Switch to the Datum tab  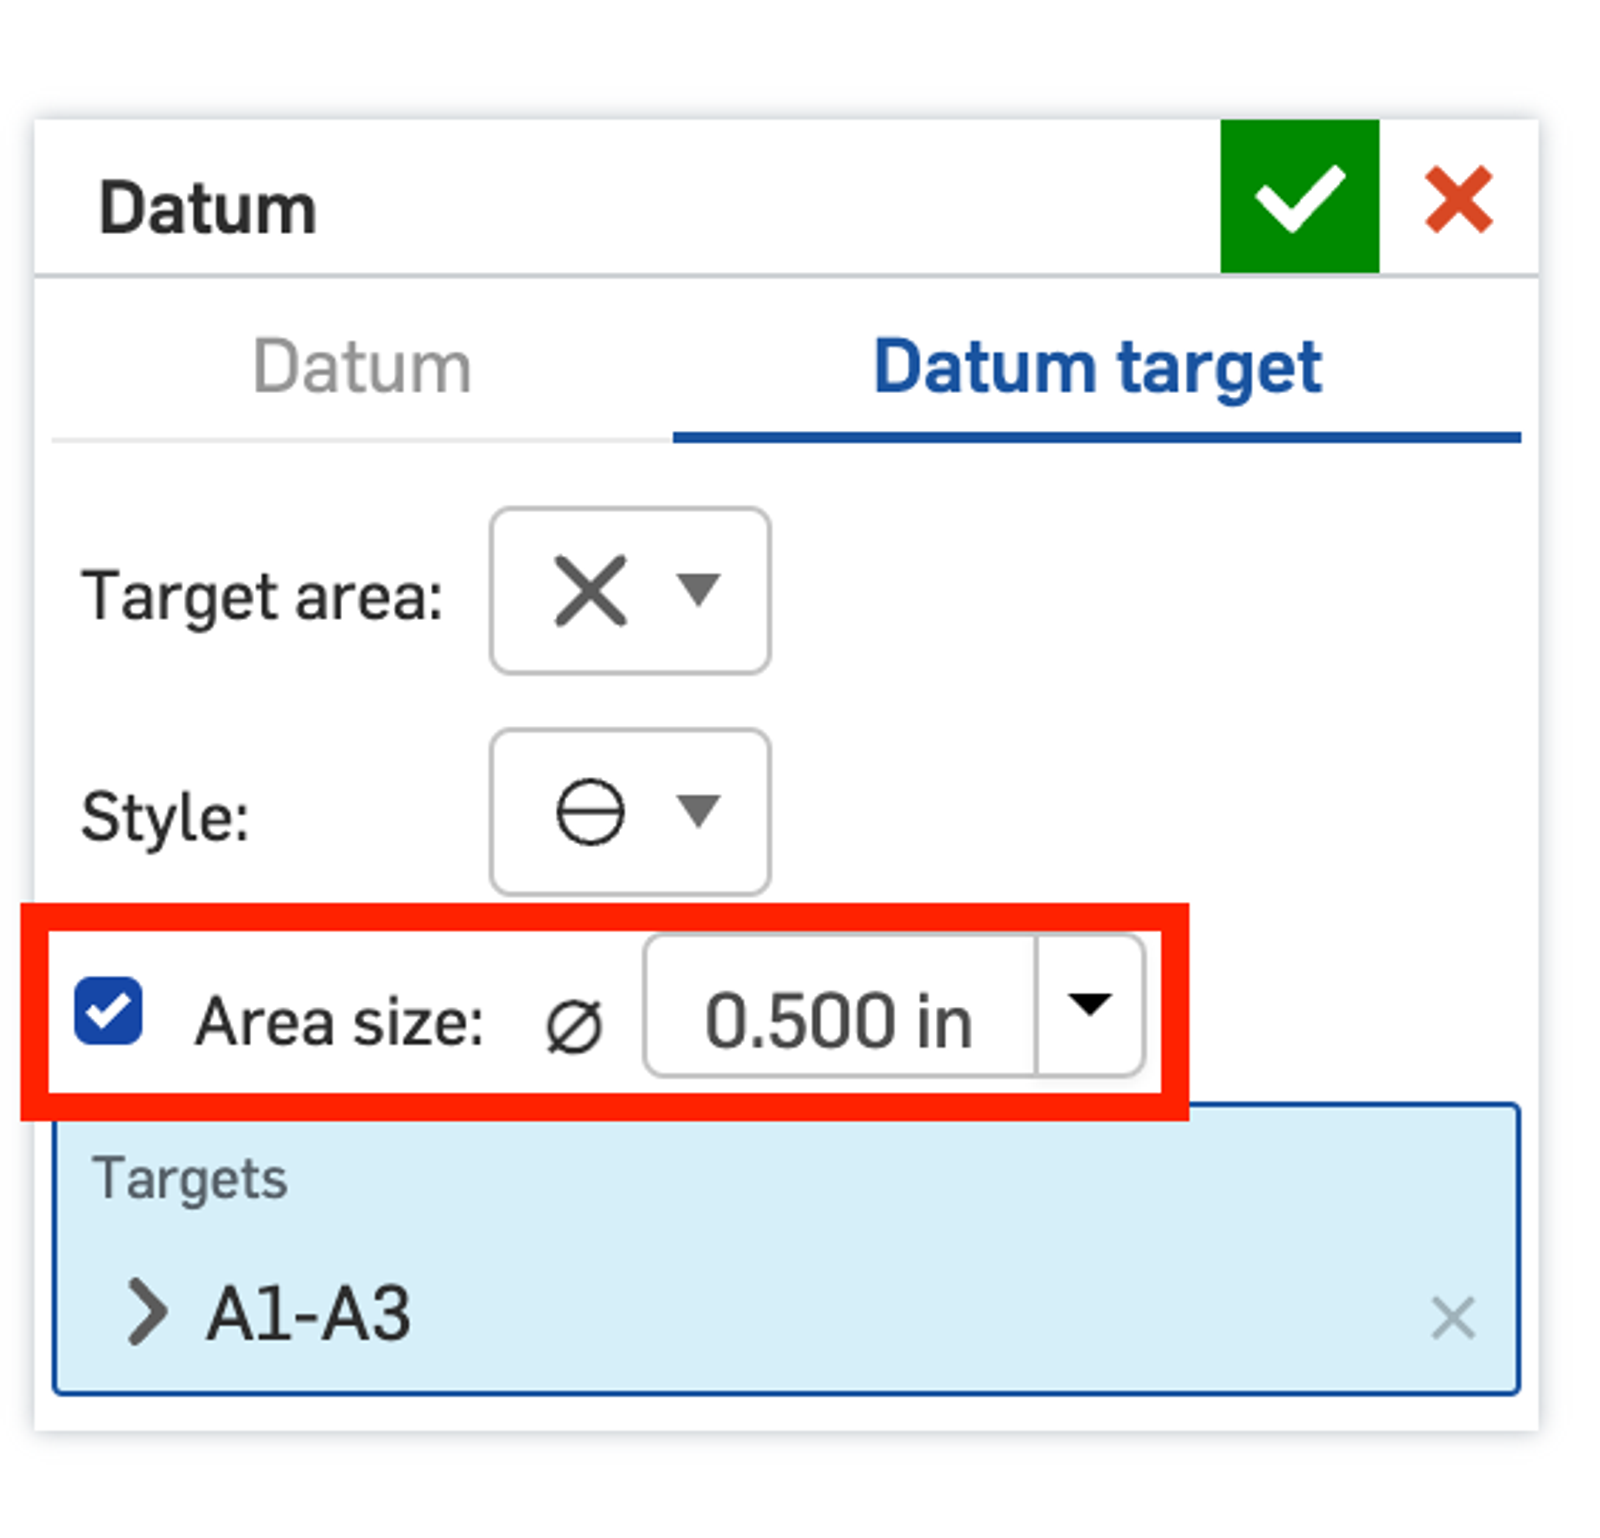pos(361,367)
